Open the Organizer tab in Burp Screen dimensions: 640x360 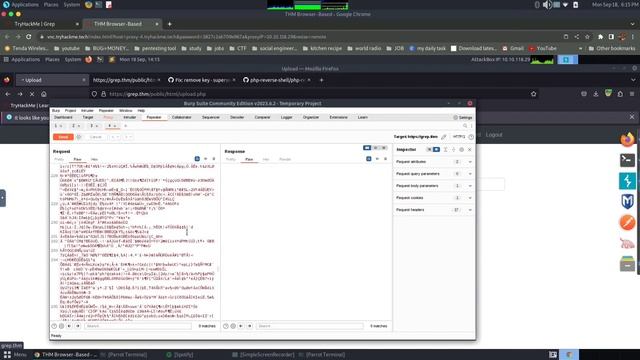(311, 118)
